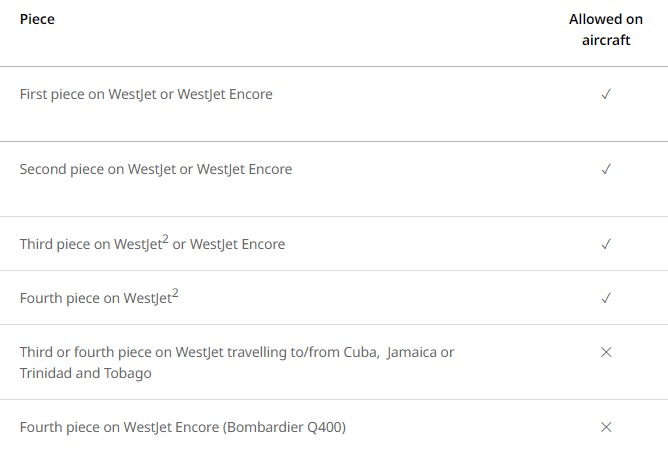Click the 'Bombardier Q400' text in parentheses
This screenshot has height=453, width=668.
285,427
